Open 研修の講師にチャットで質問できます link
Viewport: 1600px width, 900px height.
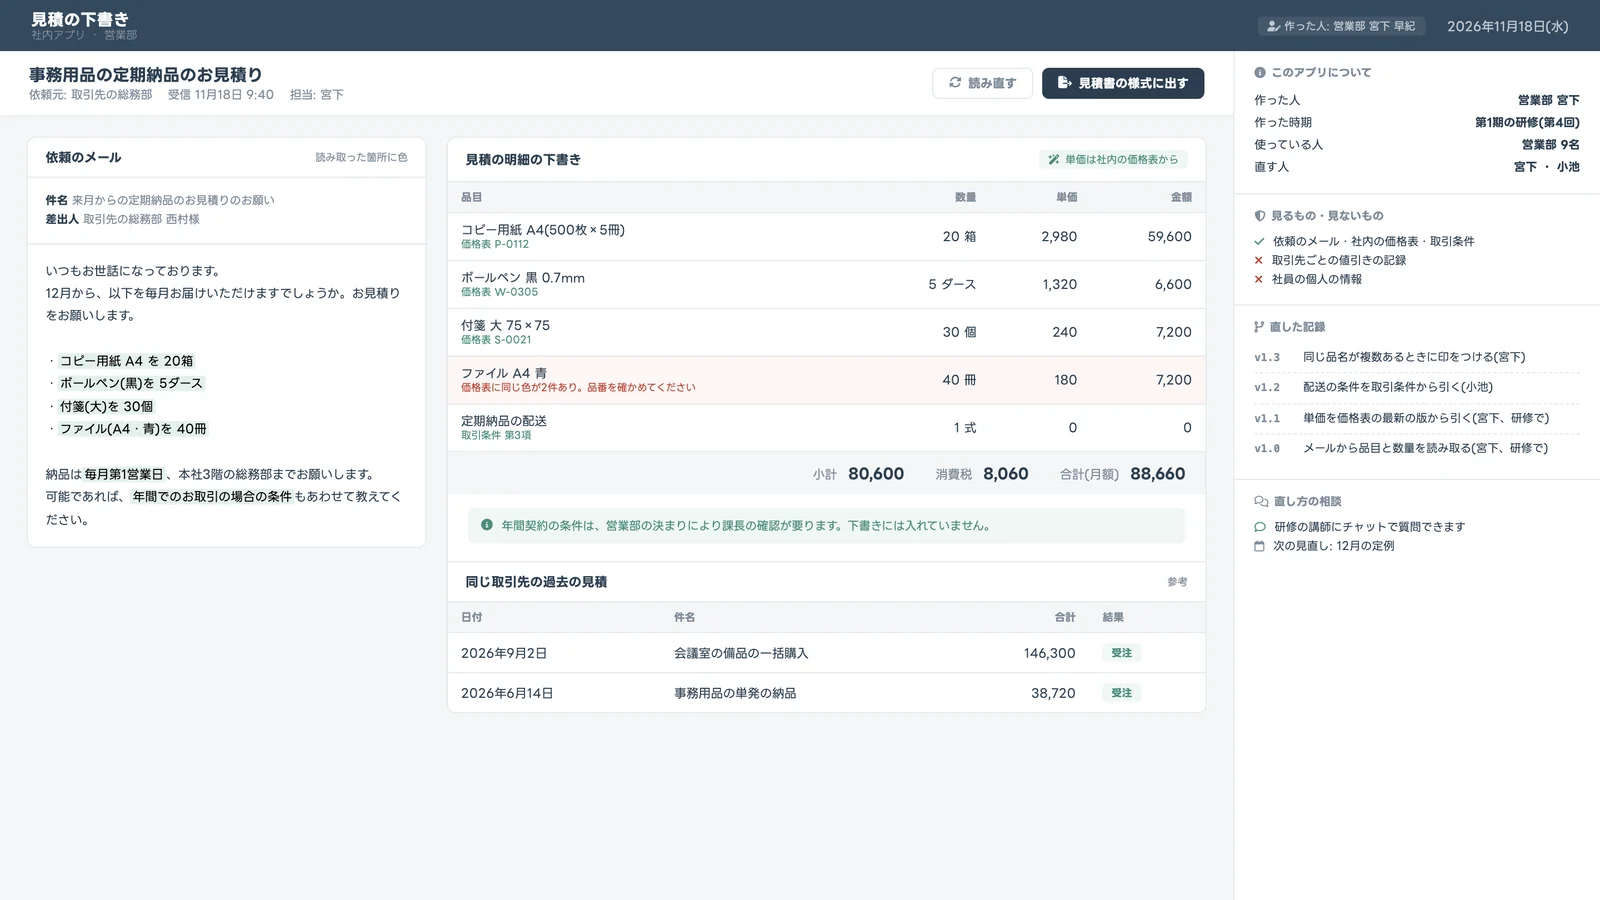click(x=1369, y=527)
